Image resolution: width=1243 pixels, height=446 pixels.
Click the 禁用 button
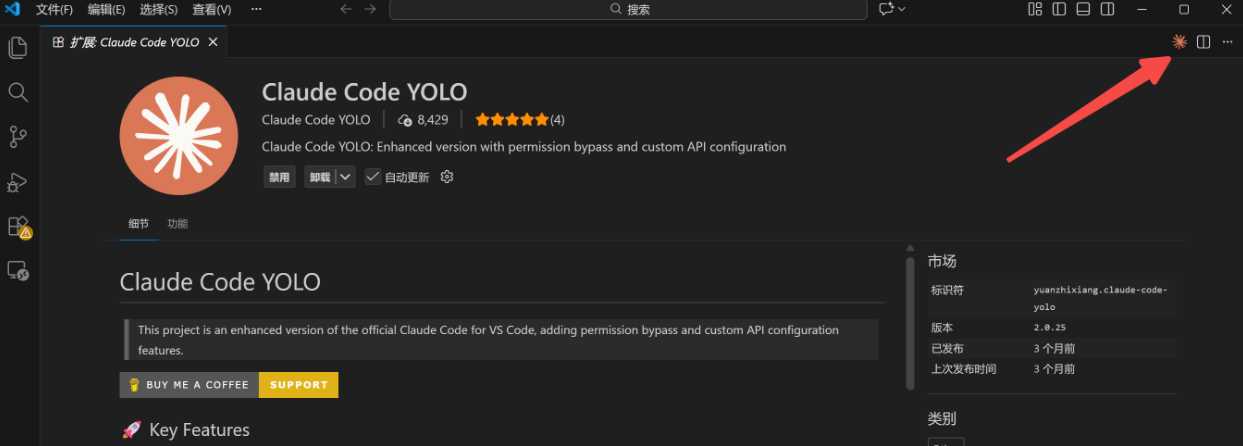(x=279, y=177)
